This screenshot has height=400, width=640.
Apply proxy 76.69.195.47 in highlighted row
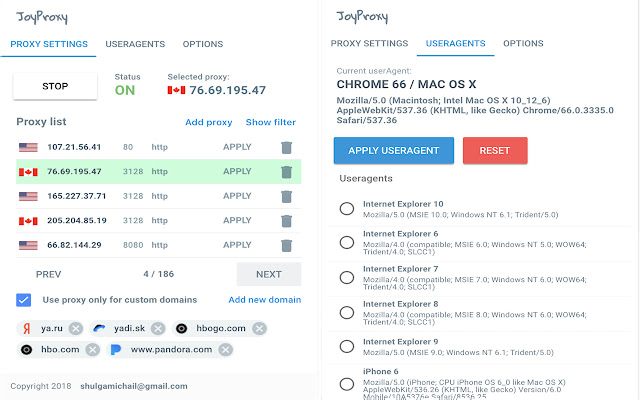[x=237, y=171]
